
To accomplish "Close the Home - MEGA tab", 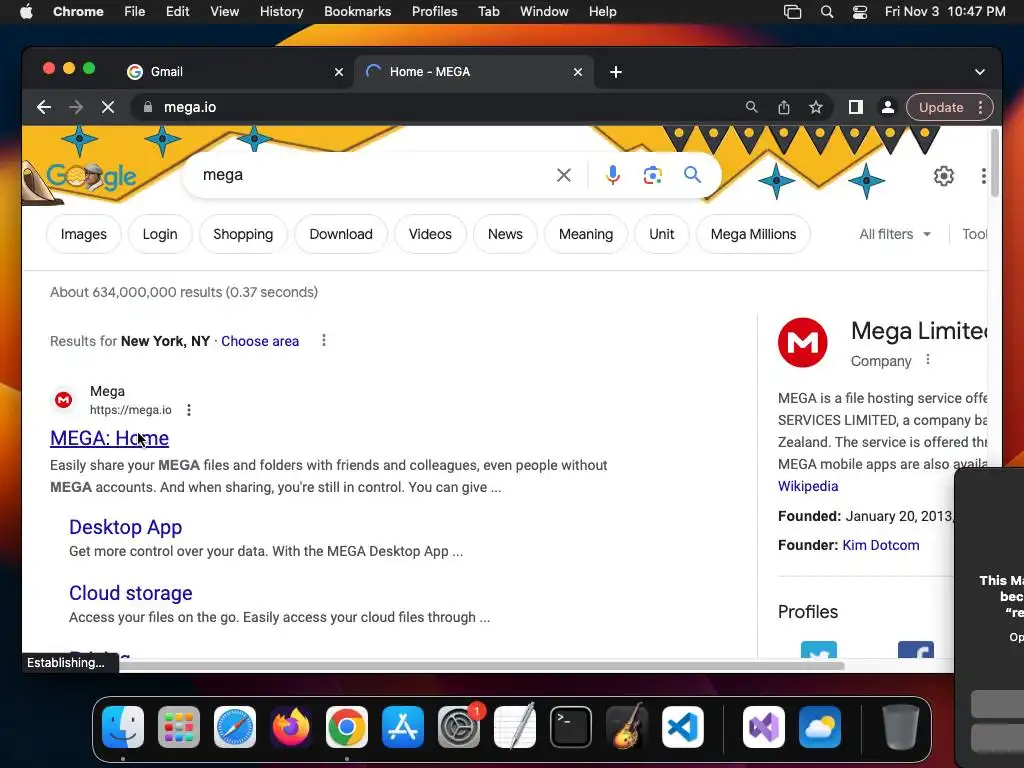I will coord(578,72).
